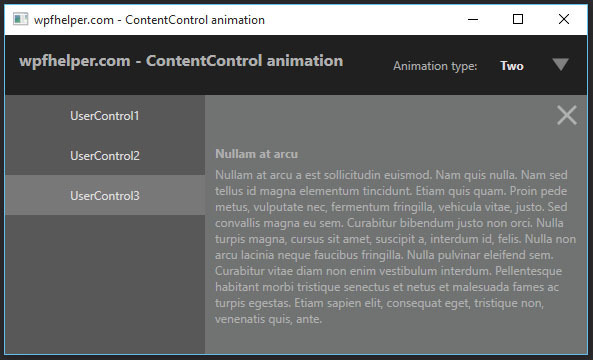Click blank header space left of Animation type
Screen dimensions: 593x360
pos(368,65)
